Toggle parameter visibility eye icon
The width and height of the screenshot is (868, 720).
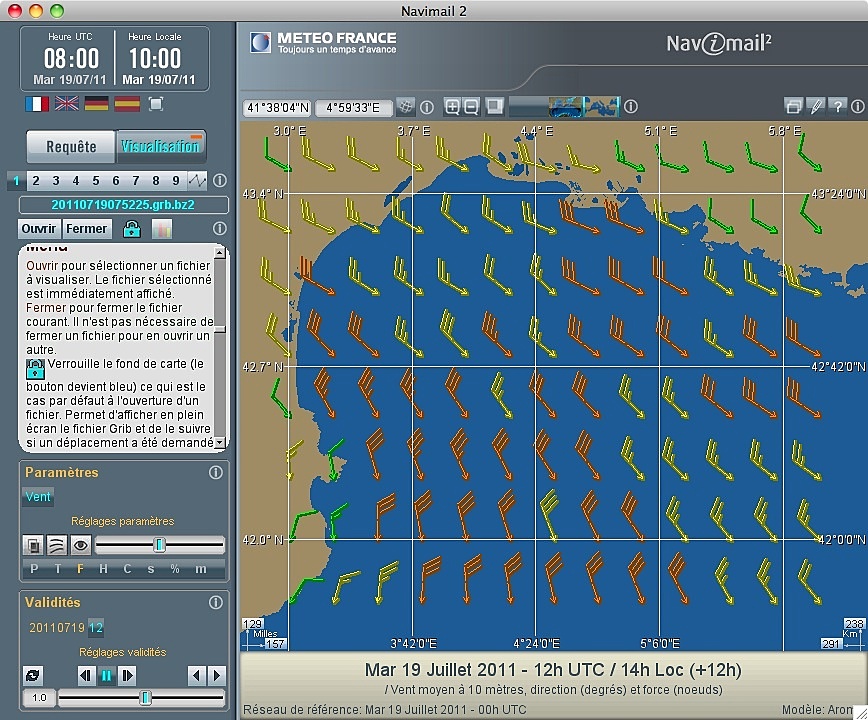point(80,545)
